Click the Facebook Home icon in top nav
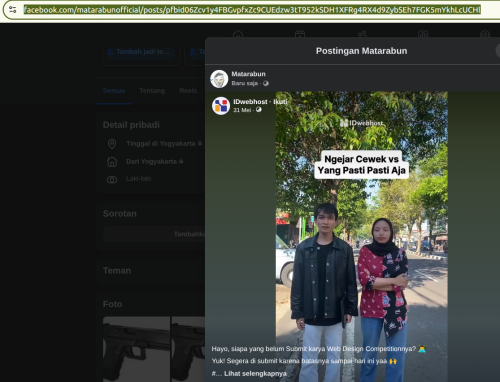 238,34
